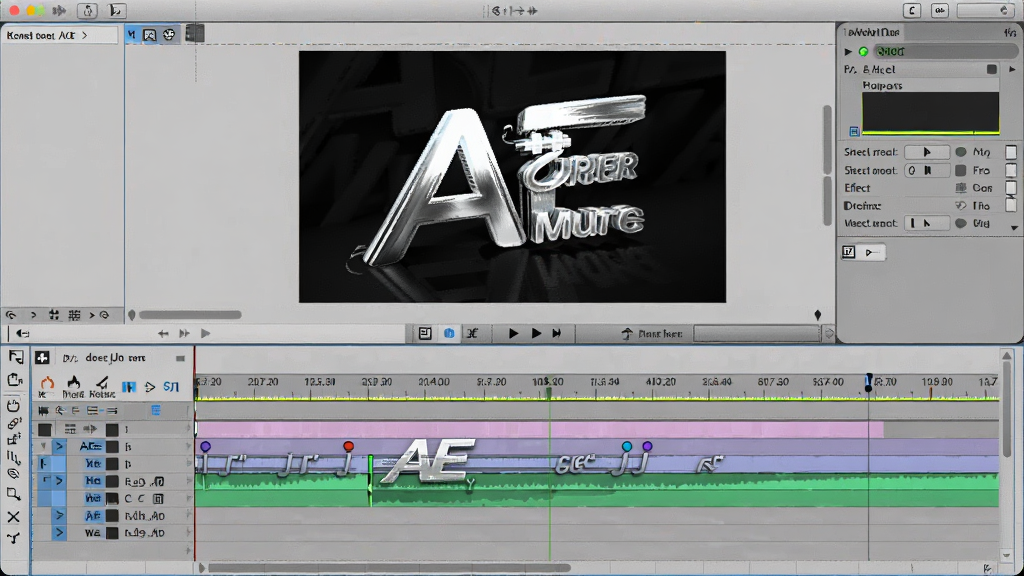Click the plus icon in the timeline header

point(42,358)
